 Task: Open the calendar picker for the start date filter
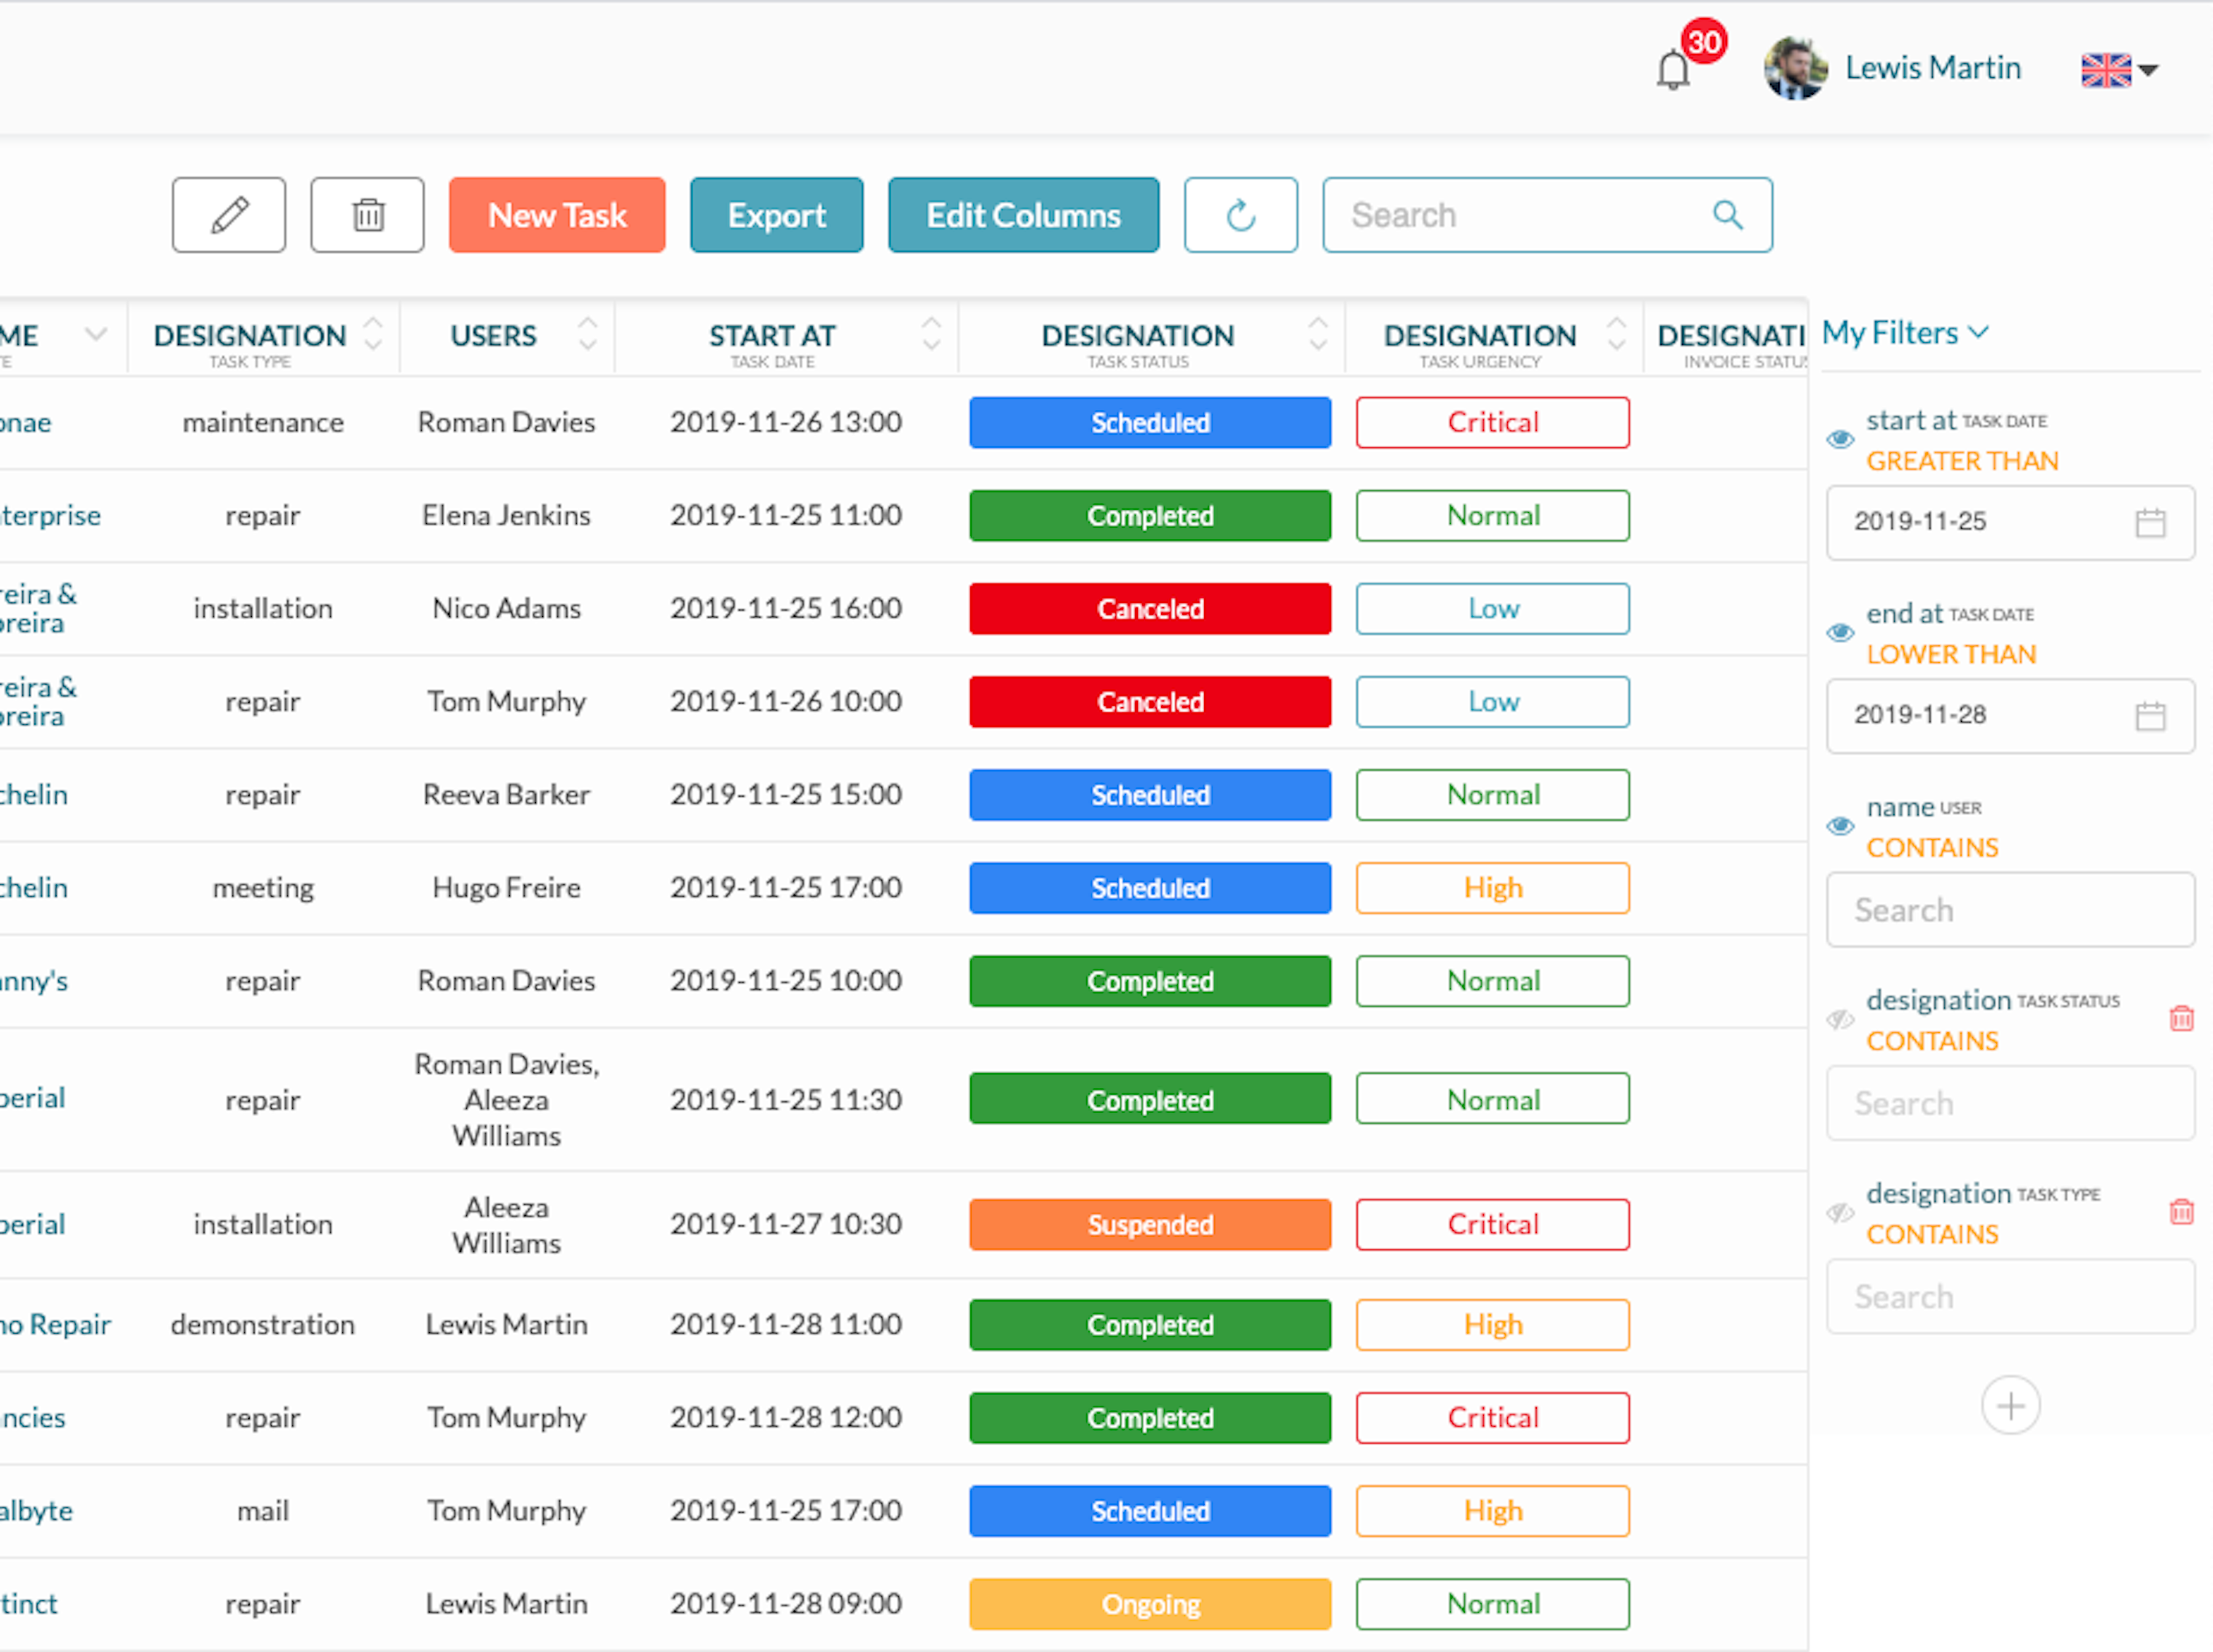coord(2150,522)
